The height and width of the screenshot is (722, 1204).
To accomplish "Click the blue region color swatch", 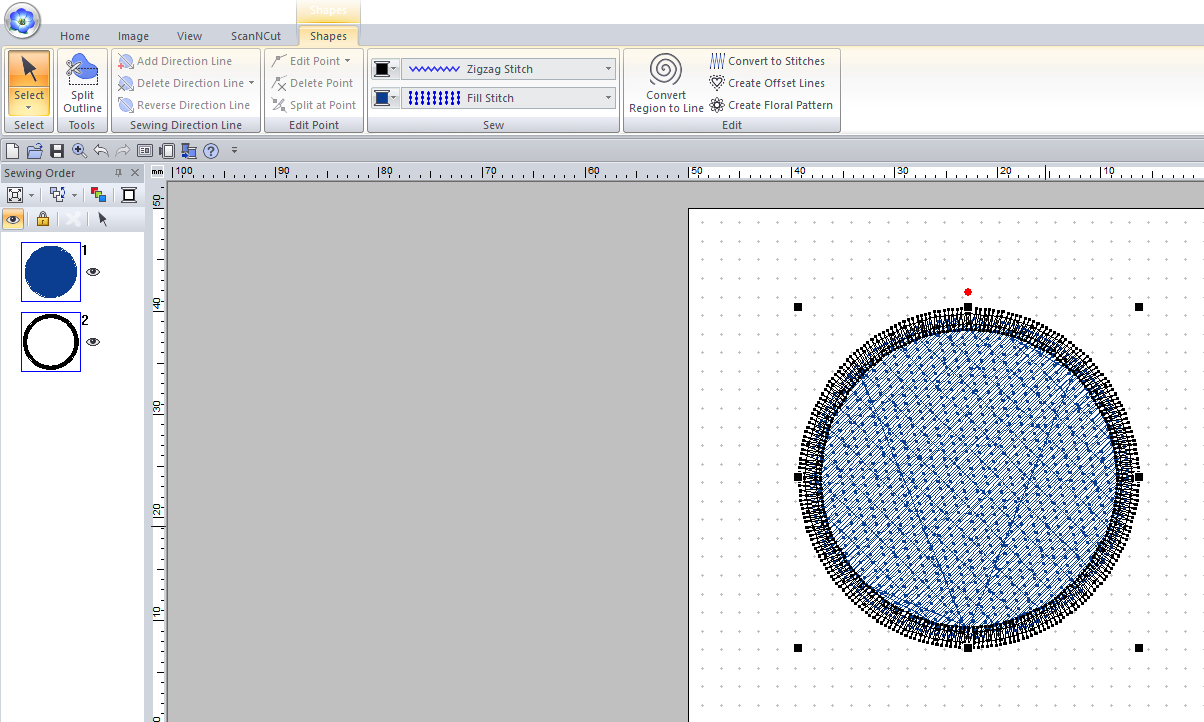I will 381,98.
